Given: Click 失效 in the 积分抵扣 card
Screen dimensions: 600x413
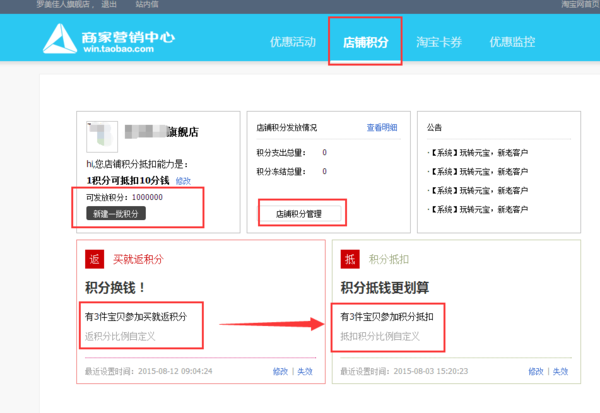Looking at the screenshot, I should 560,371.
